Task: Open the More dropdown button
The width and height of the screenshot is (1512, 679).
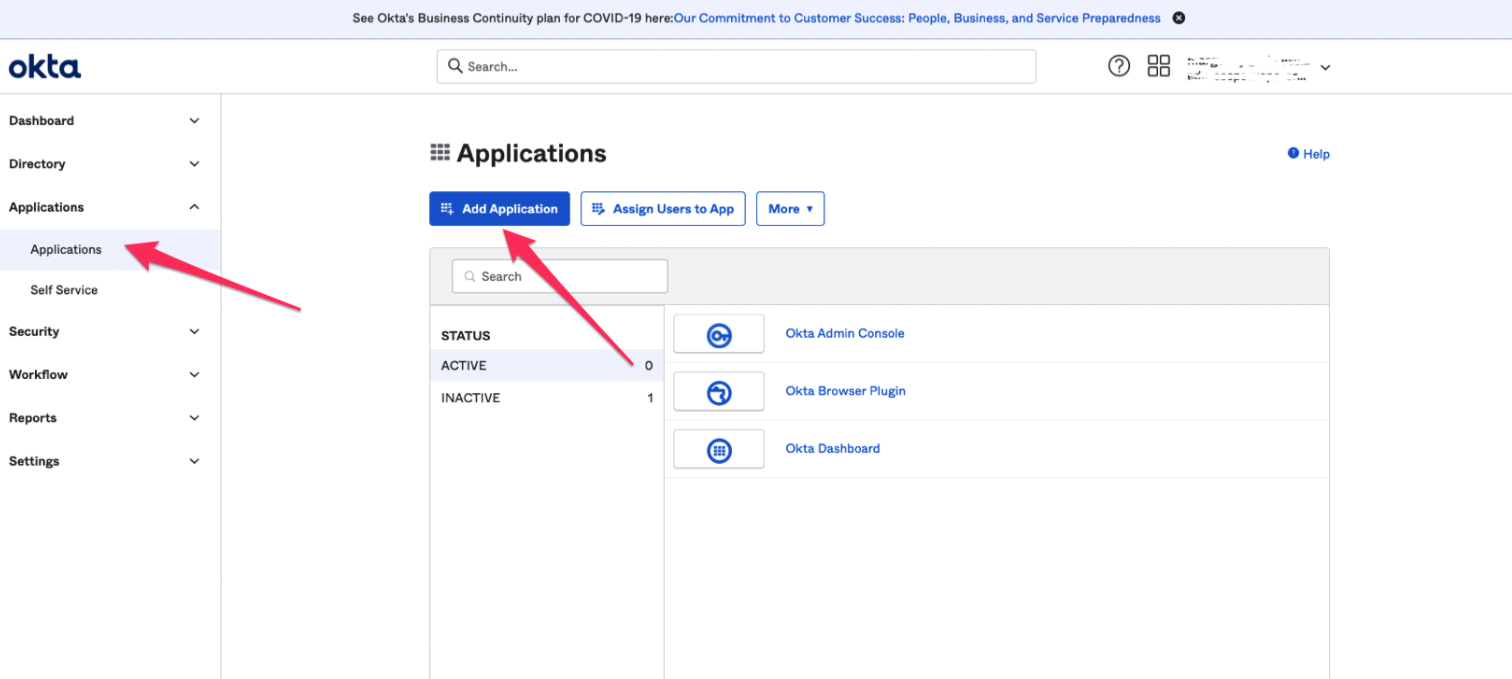Action: 790,209
